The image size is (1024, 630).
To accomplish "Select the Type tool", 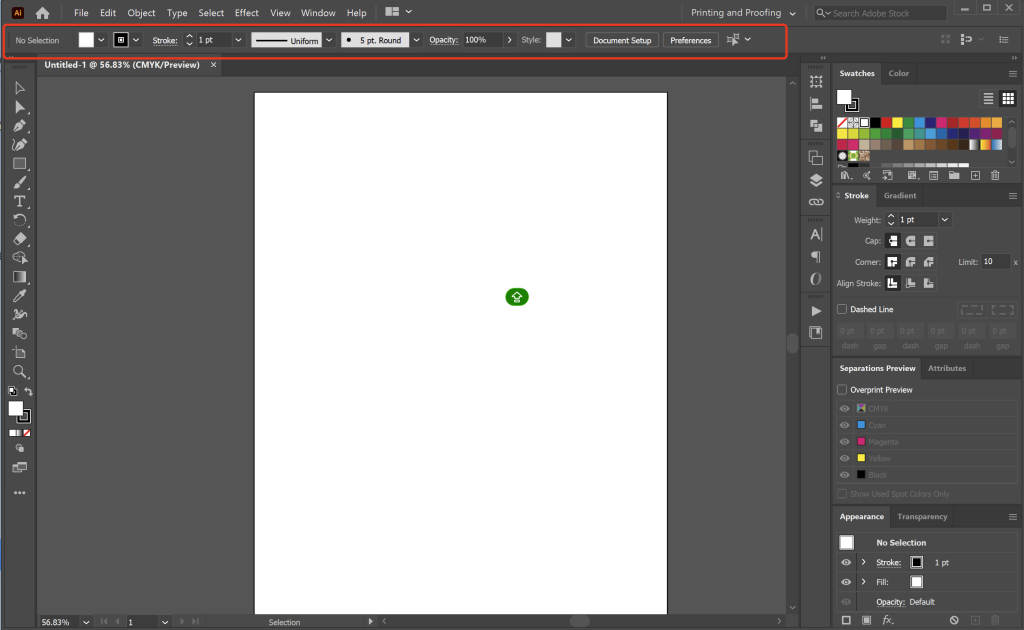I will coord(19,201).
